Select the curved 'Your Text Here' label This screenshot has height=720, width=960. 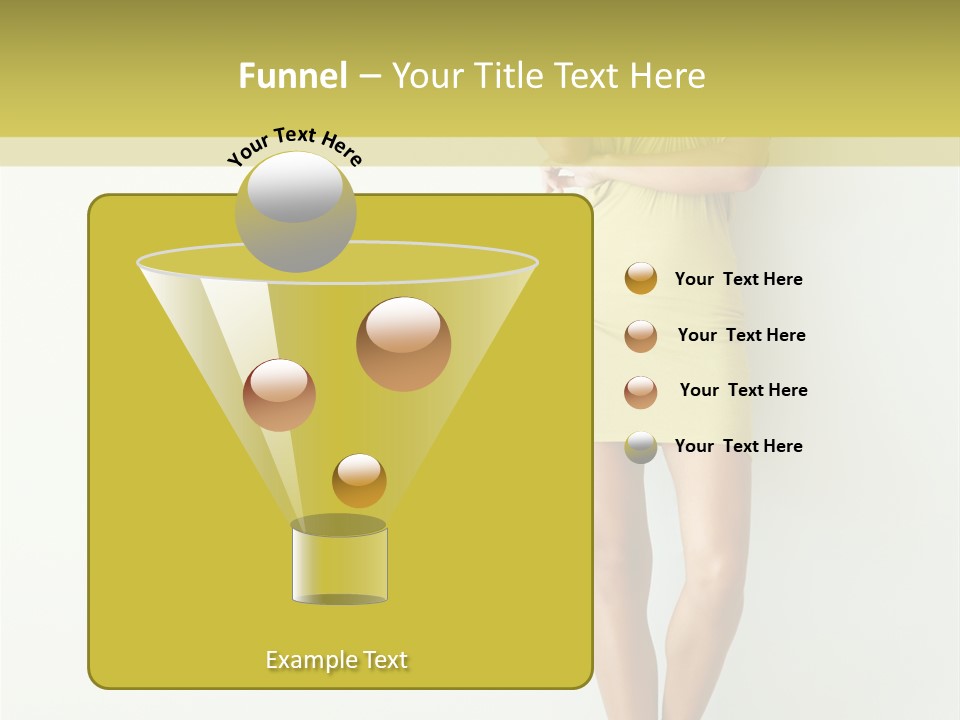[294, 145]
